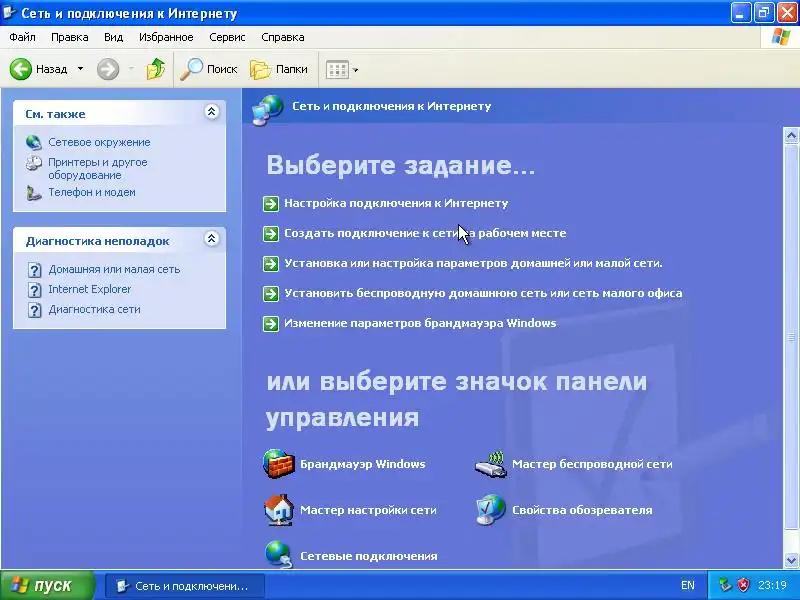Select Установить беспроводную домашнюю сеть task
This screenshot has width=800, height=600.
(483, 293)
